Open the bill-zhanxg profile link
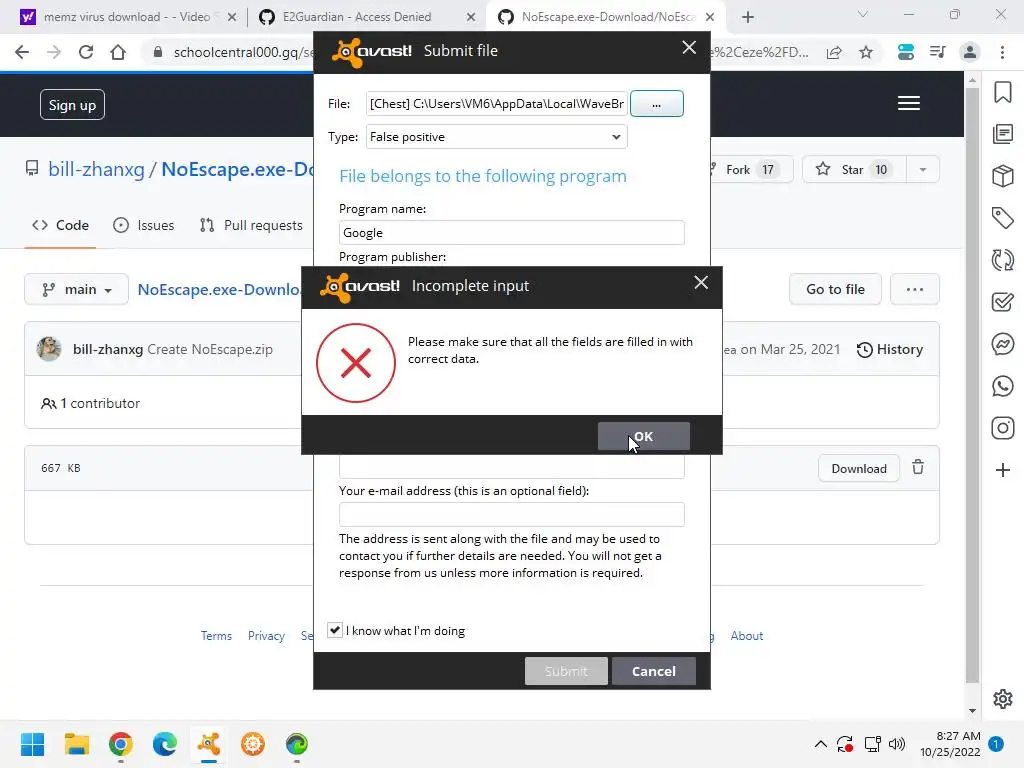The height and width of the screenshot is (768, 1024). pos(96,169)
